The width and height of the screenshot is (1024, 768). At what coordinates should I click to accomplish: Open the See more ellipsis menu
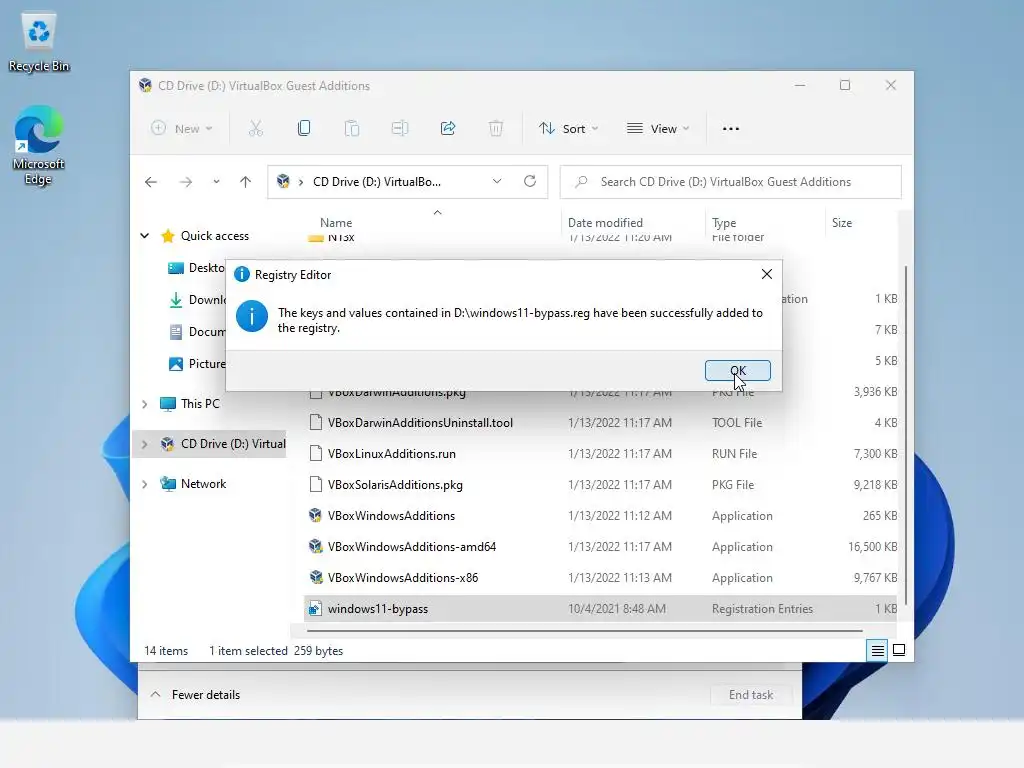coord(731,129)
